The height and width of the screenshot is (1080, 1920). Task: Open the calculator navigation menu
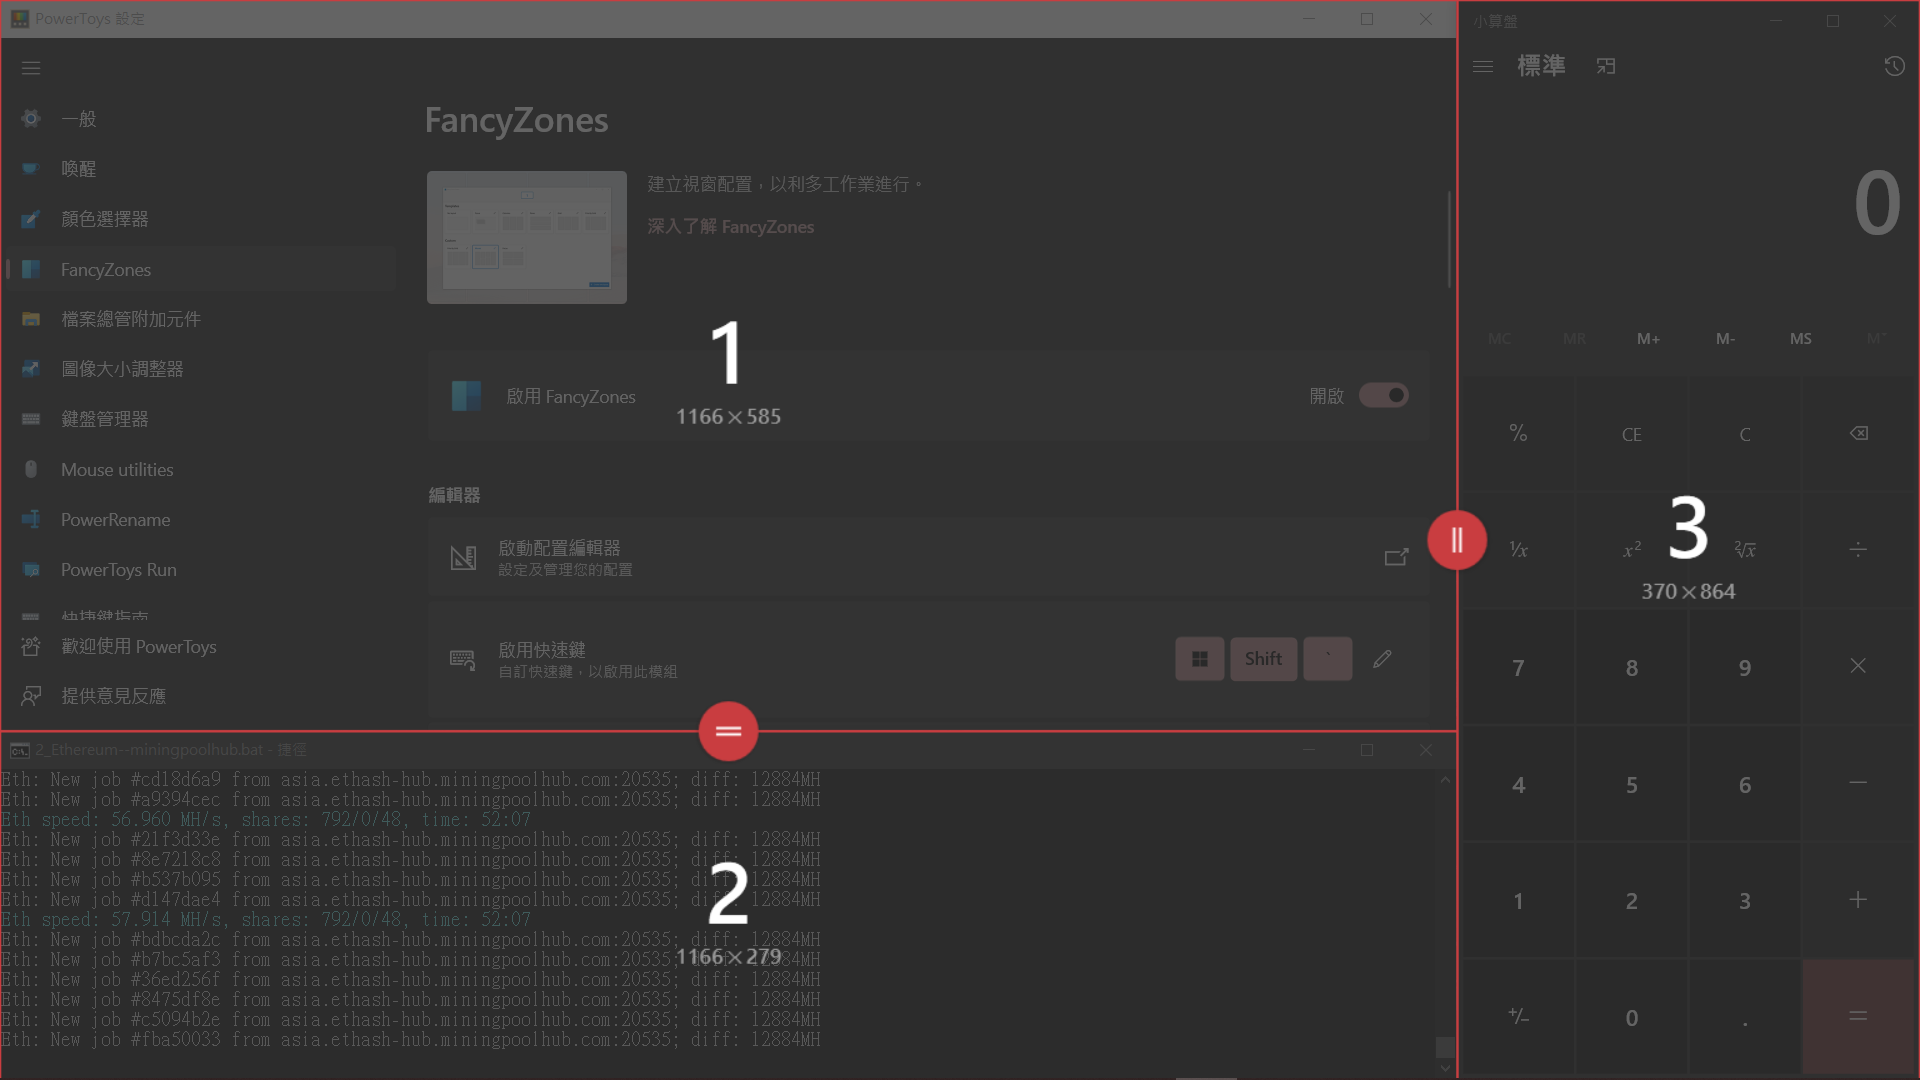pos(1483,66)
